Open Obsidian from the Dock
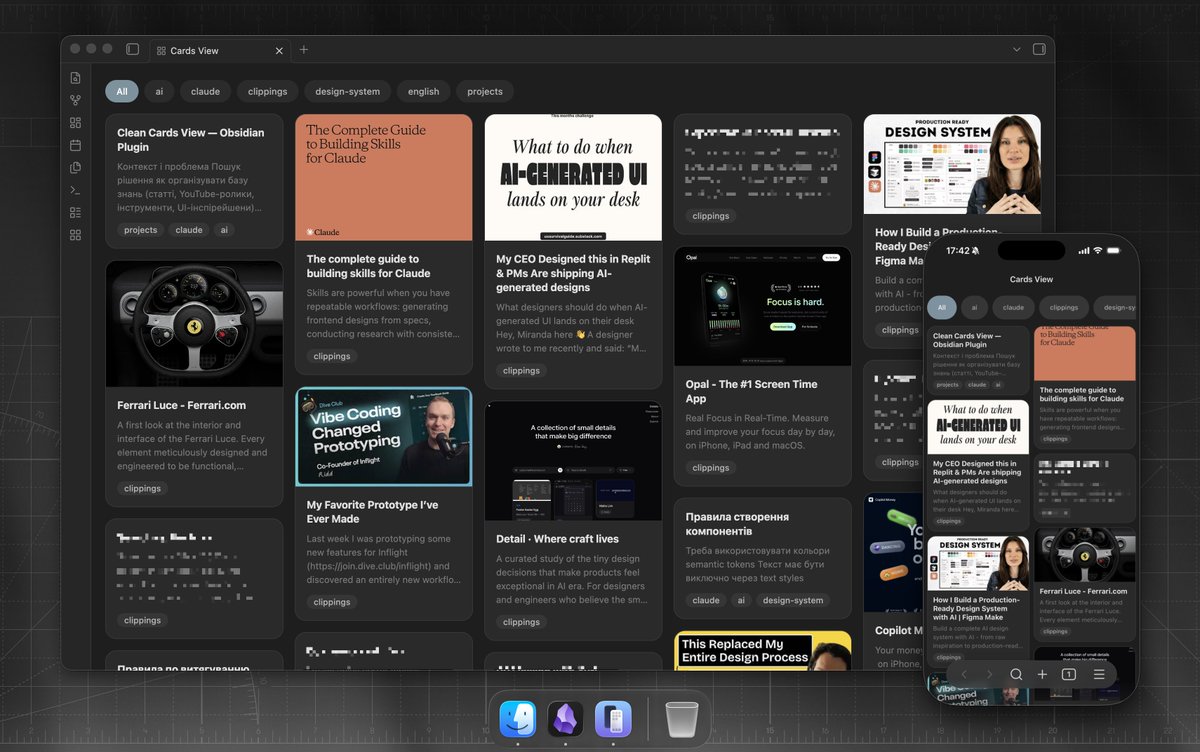This screenshot has width=1200, height=752. (x=566, y=719)
